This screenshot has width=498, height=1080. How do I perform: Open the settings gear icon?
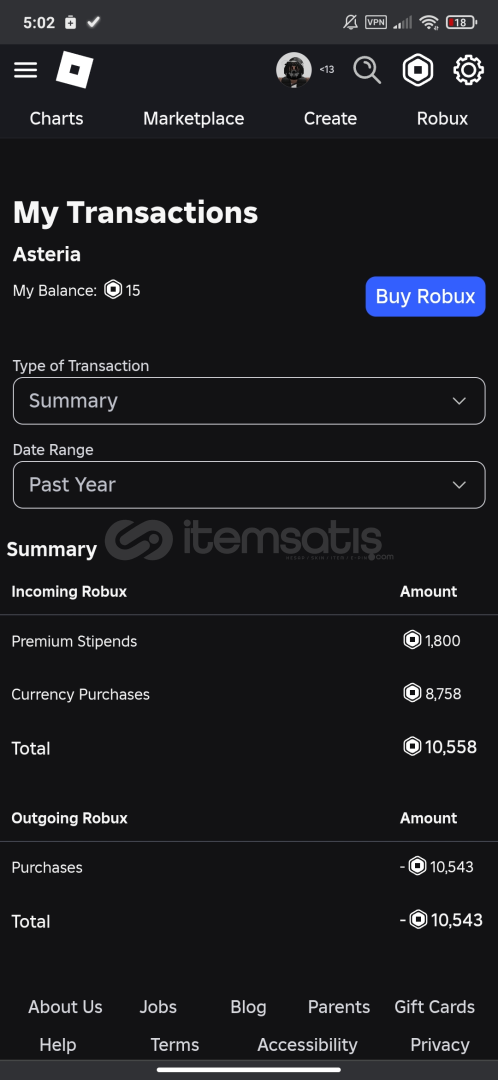coord(468,70)
